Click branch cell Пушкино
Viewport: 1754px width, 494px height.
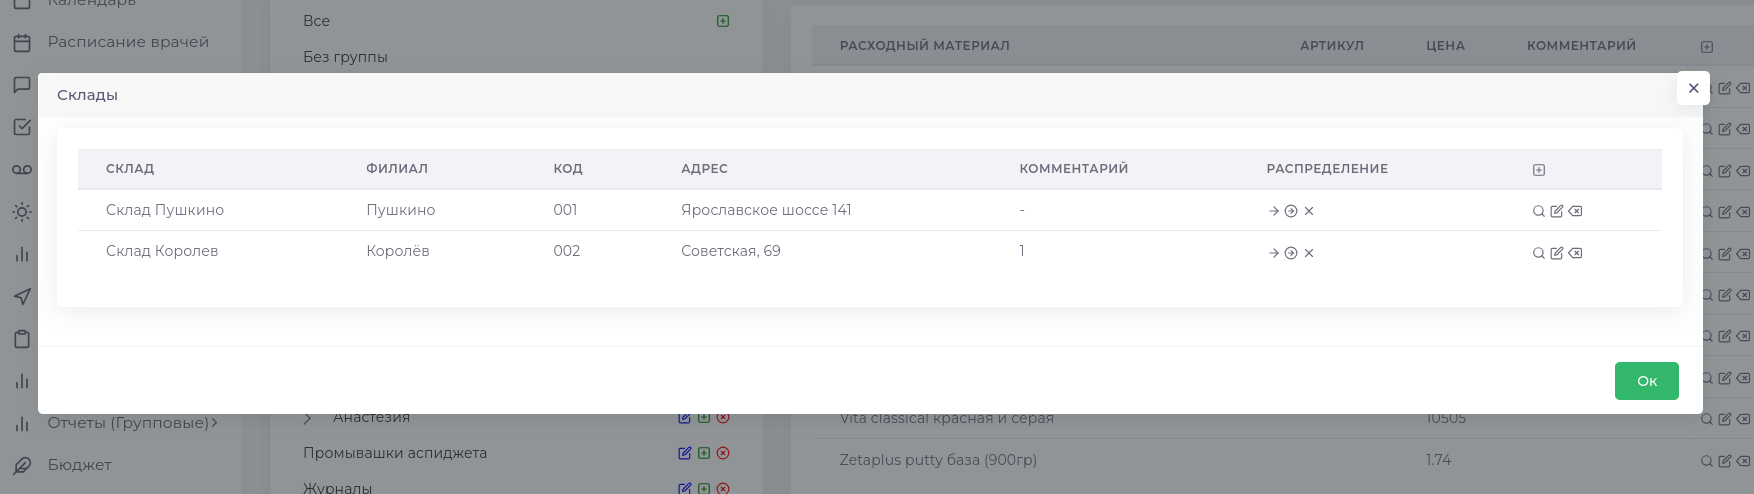pyautogui.click(x=401, y=210)
